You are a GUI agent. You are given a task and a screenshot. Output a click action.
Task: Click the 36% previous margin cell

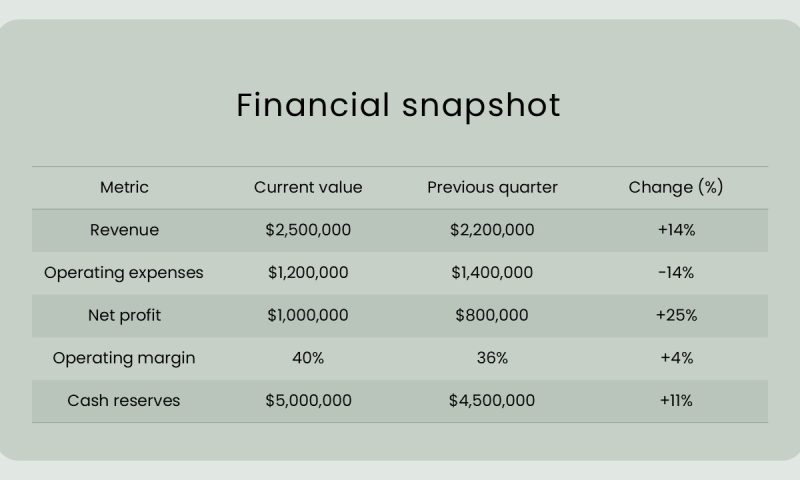click(492, 358)
